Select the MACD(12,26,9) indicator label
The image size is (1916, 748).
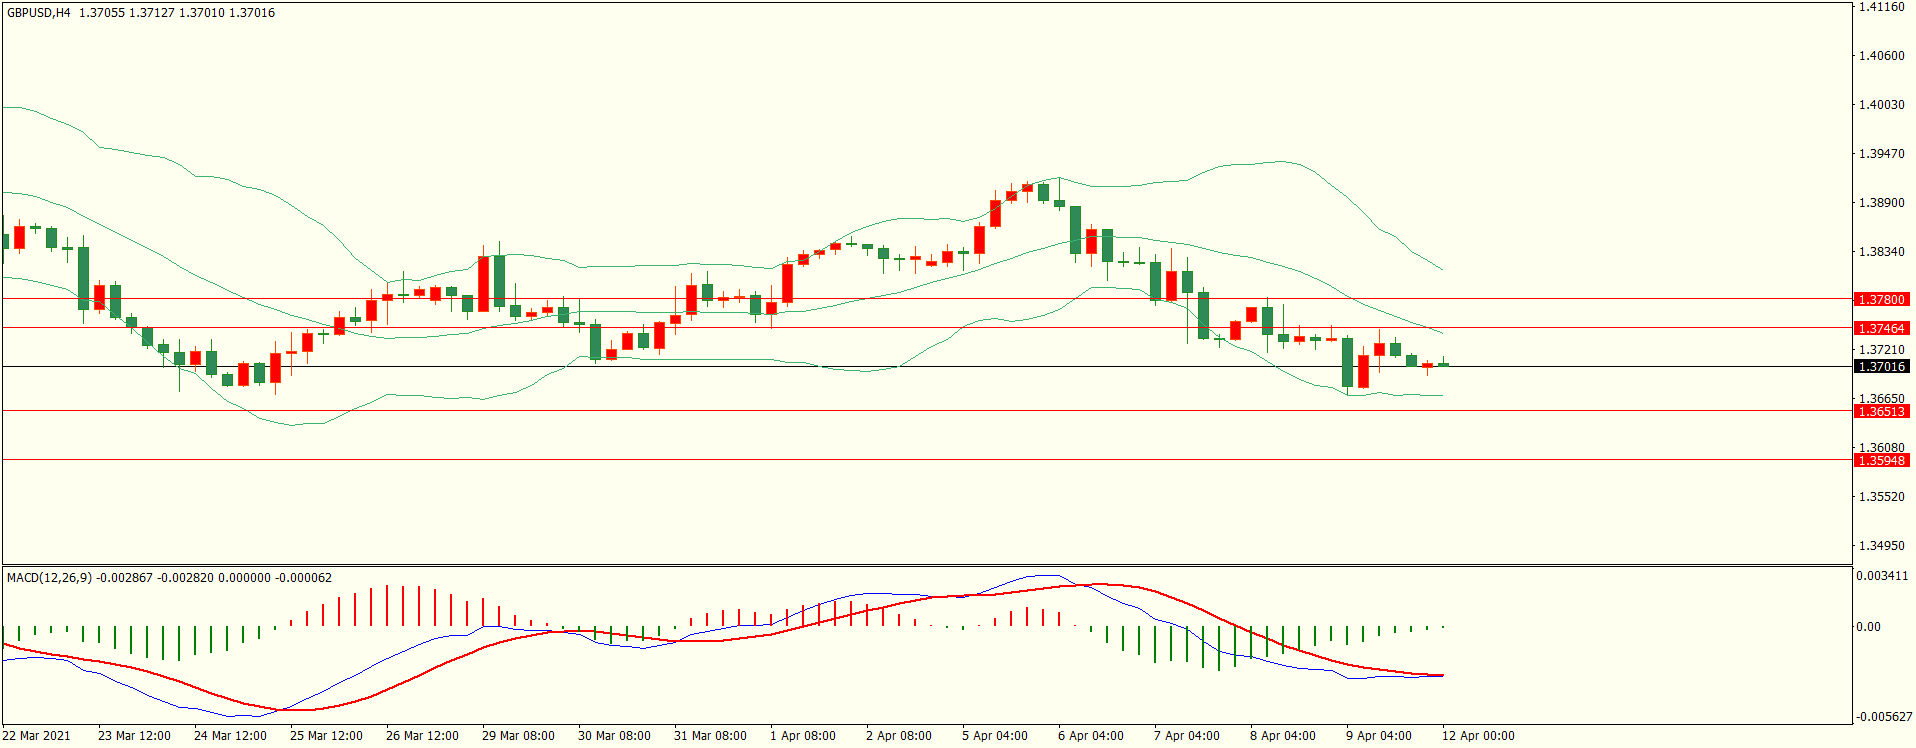[49, 578]
